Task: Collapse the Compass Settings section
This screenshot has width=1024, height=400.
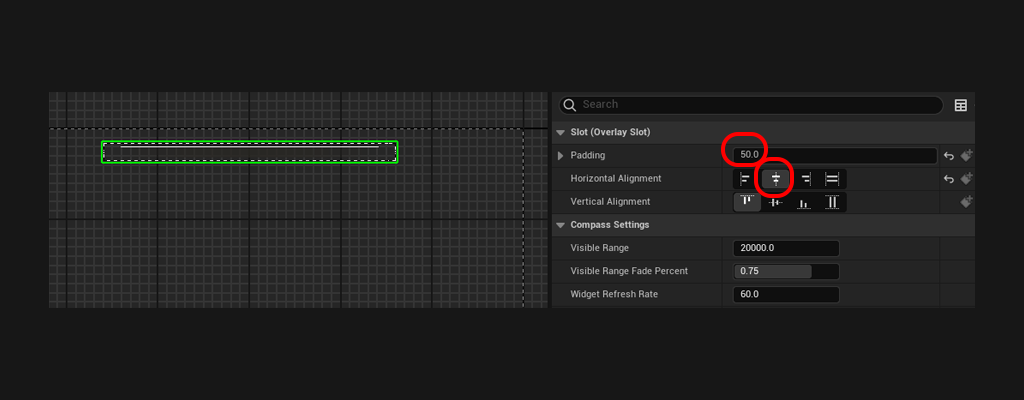Action: (x=560, y=225)
